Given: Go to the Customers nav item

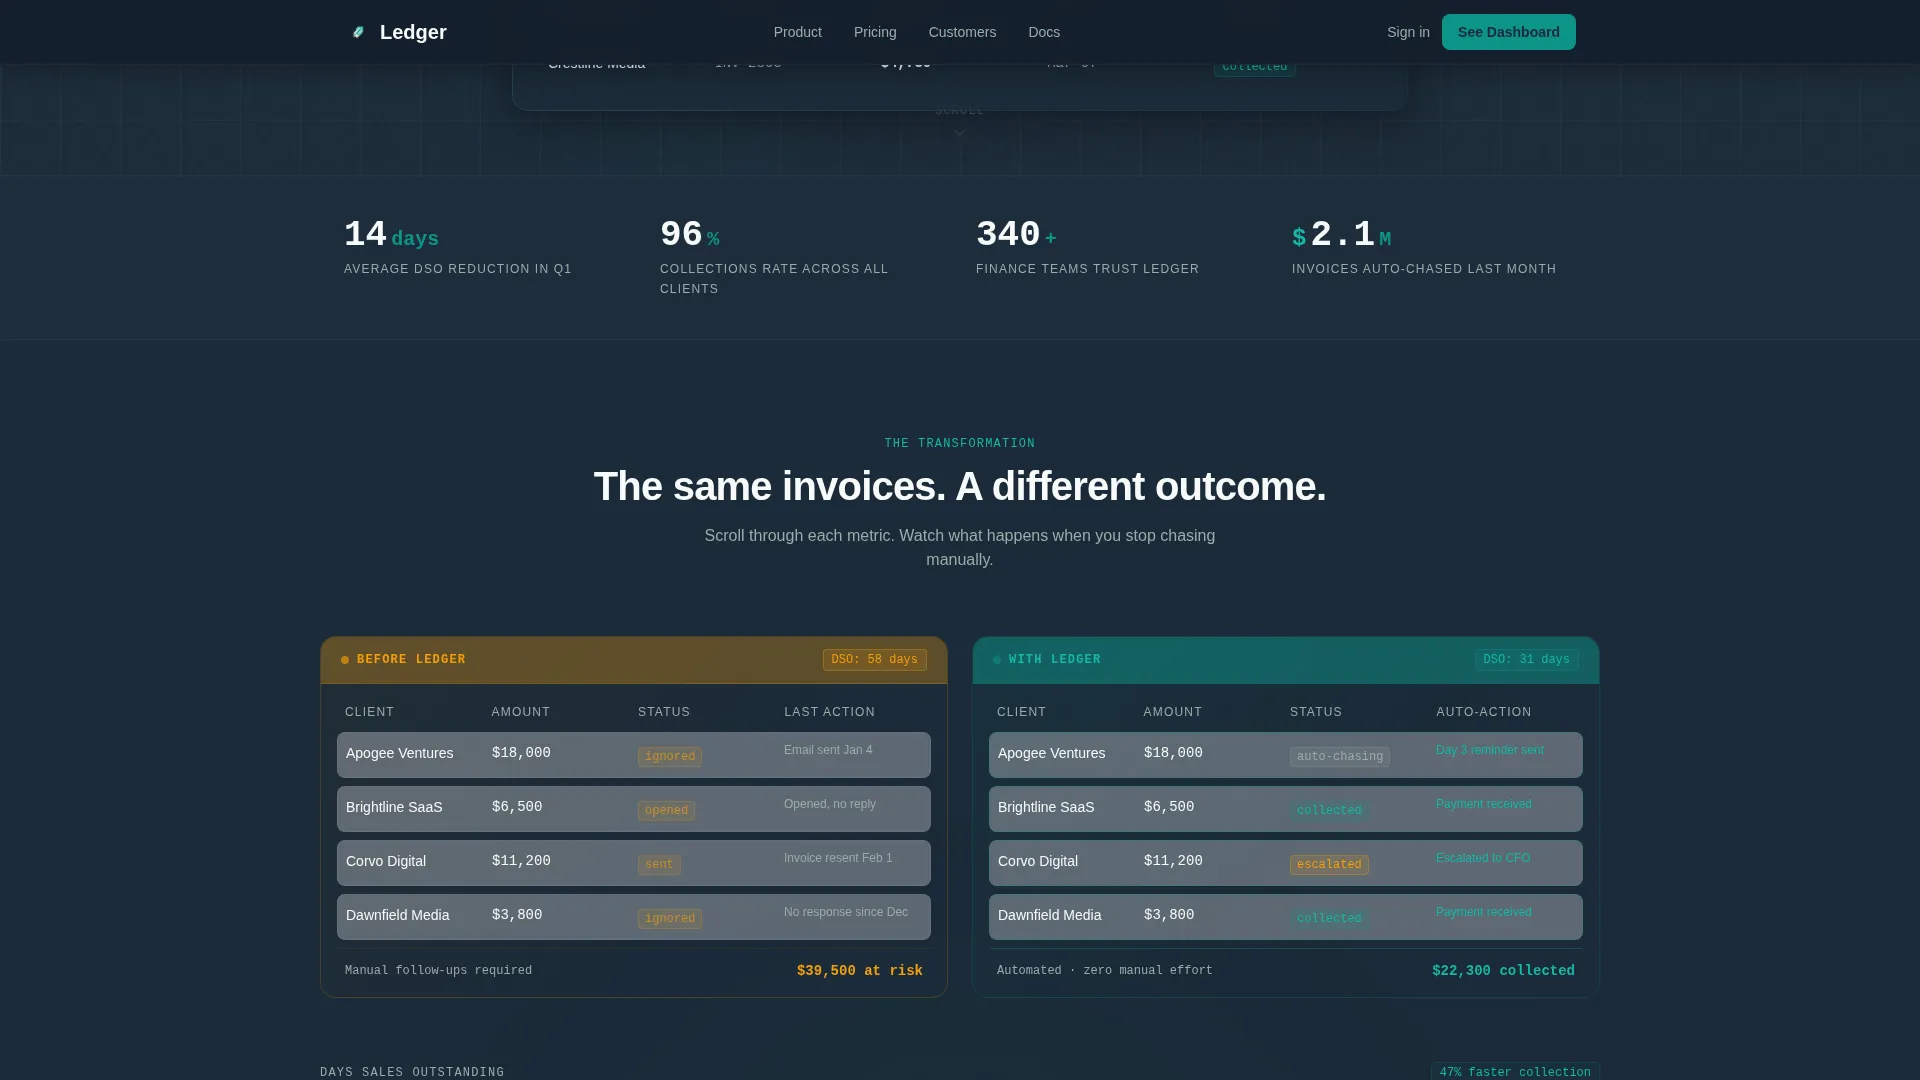Looking at the screenshot, I should point(962,32).
